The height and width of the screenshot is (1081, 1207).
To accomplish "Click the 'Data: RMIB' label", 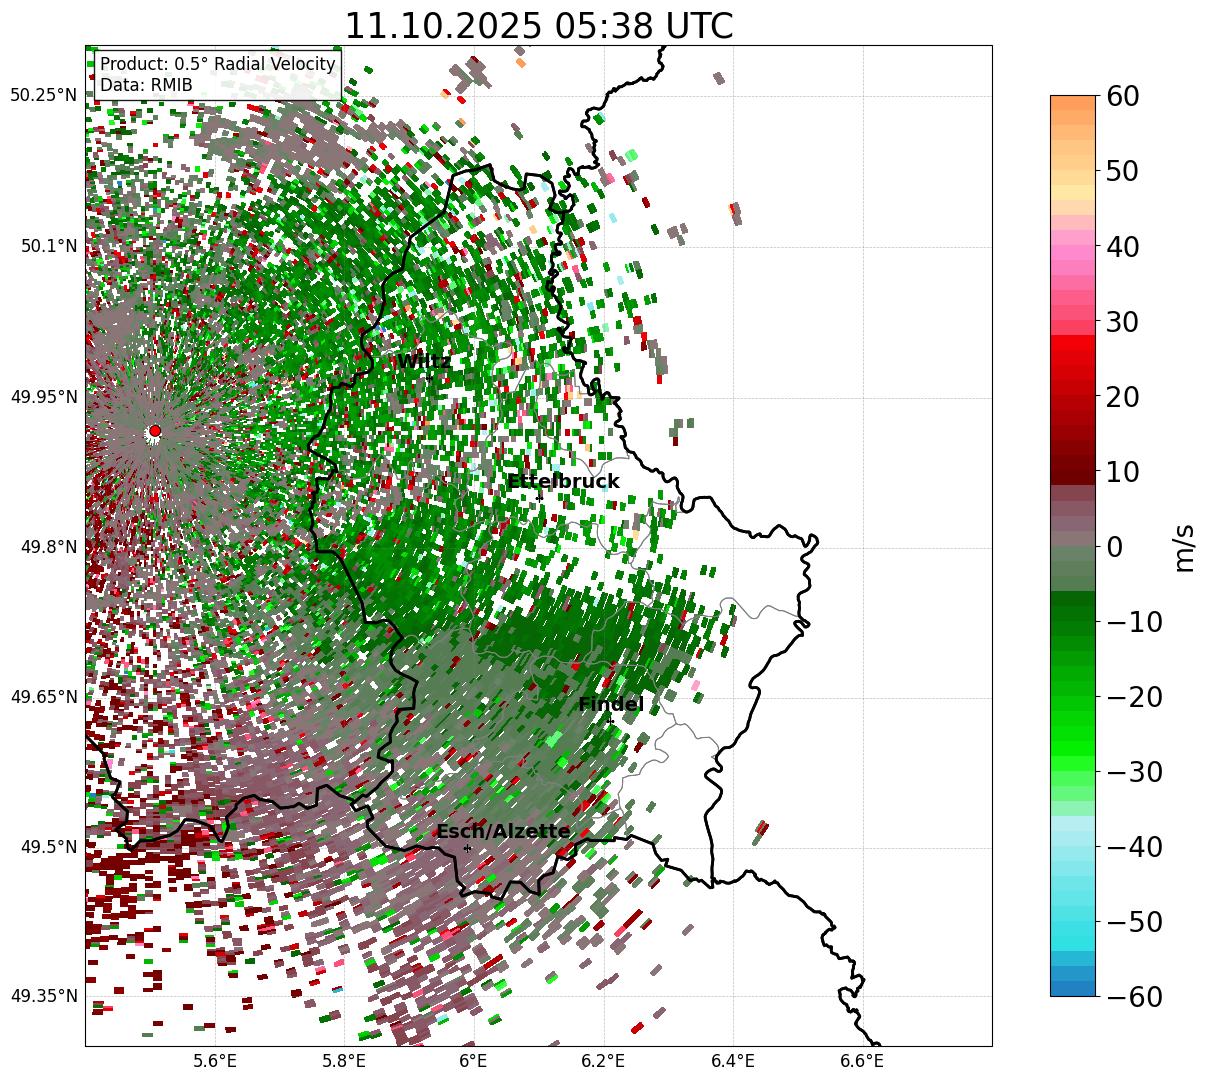I will coord(146,86).
